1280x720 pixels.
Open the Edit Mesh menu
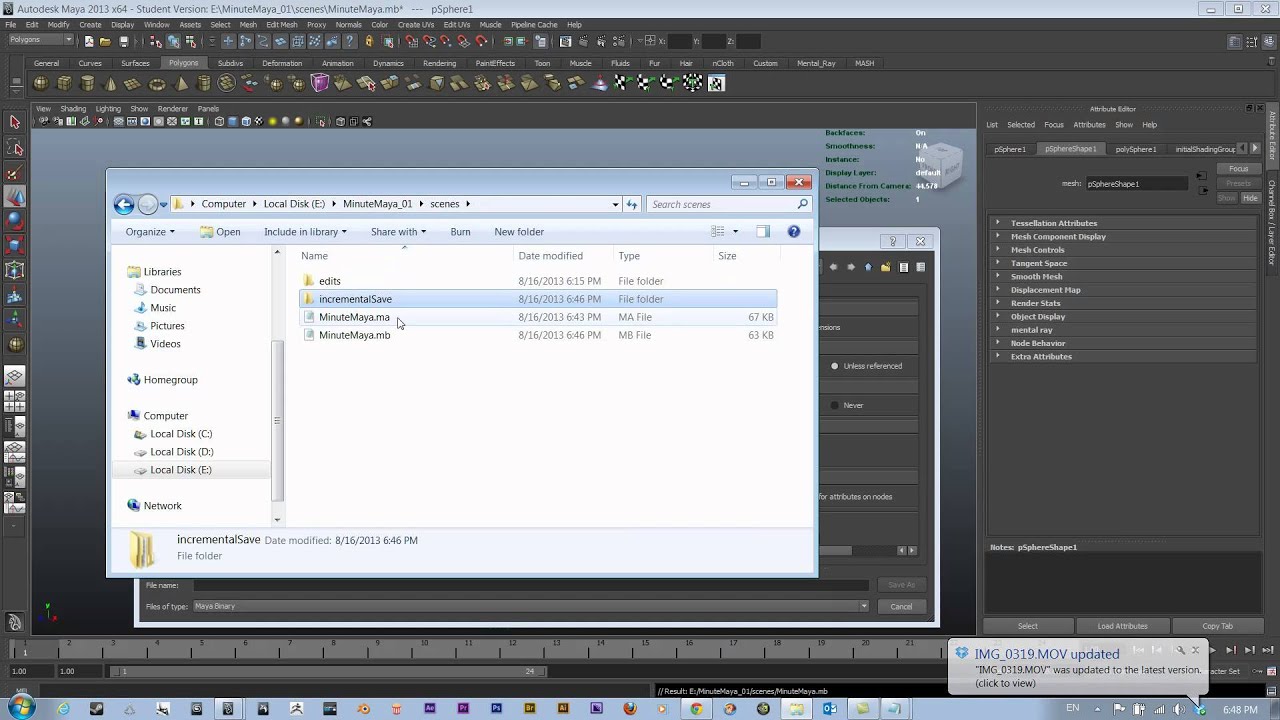282,25
